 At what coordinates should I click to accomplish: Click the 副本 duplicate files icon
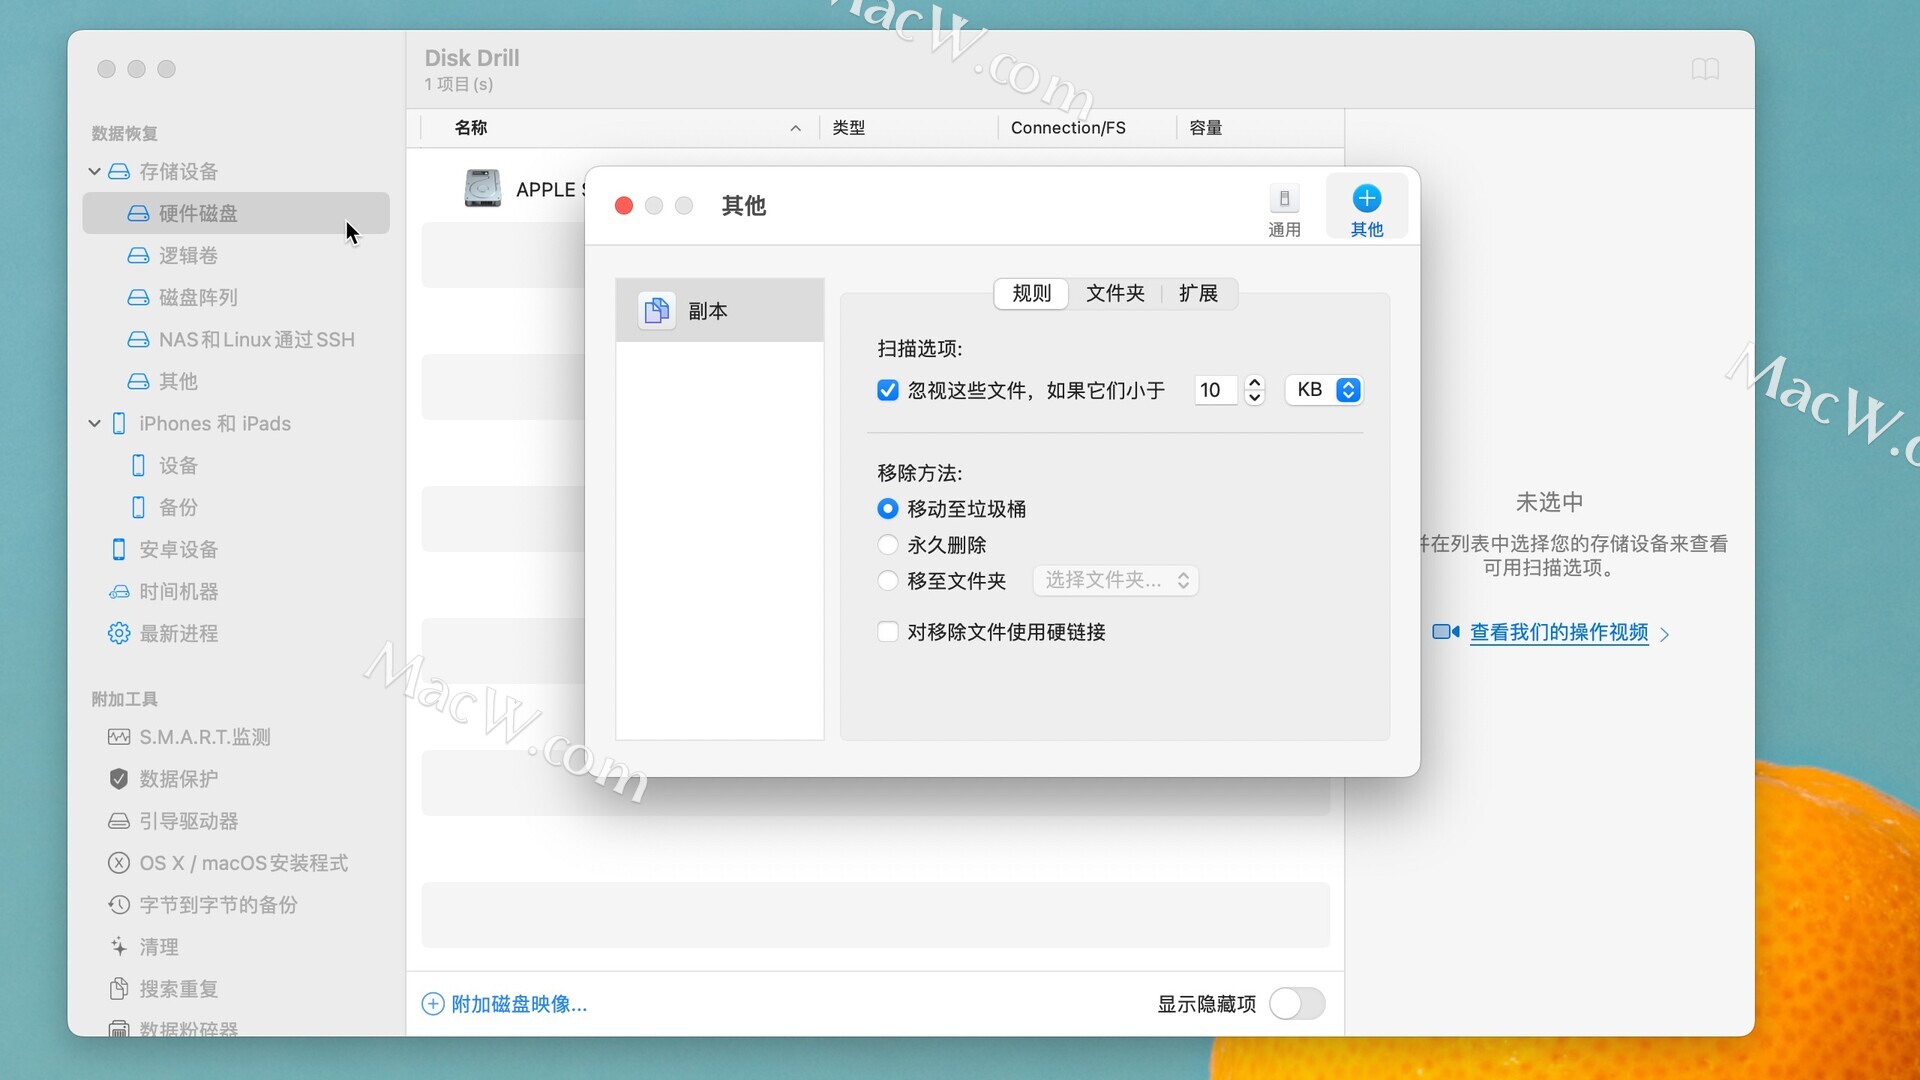click(657, 310)
